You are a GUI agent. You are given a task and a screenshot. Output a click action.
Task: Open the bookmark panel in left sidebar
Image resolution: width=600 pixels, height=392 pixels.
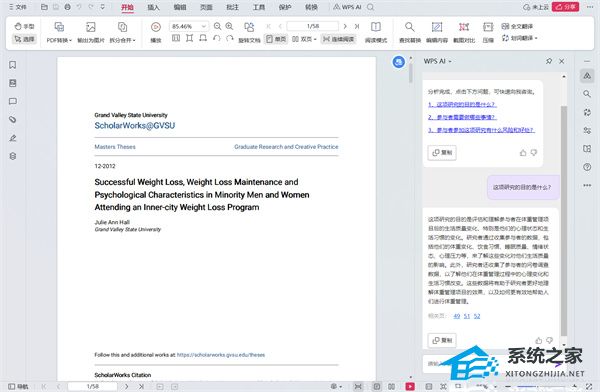[x=13, y=65]
